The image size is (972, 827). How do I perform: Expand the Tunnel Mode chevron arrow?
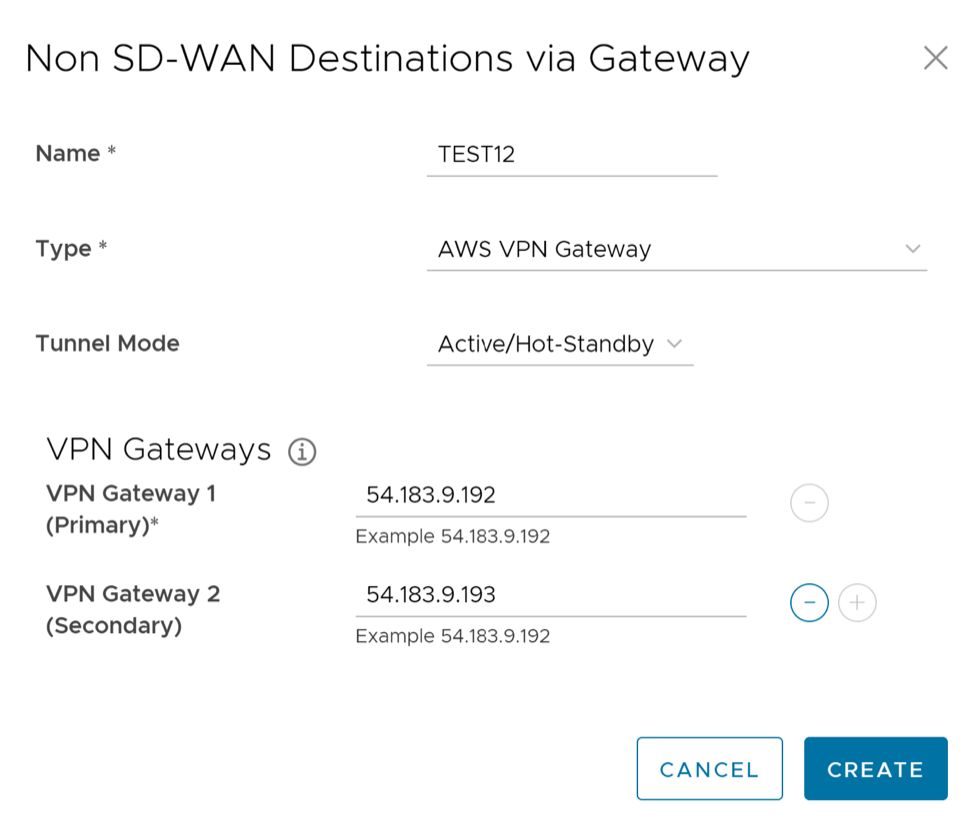(x=674, y=344)
